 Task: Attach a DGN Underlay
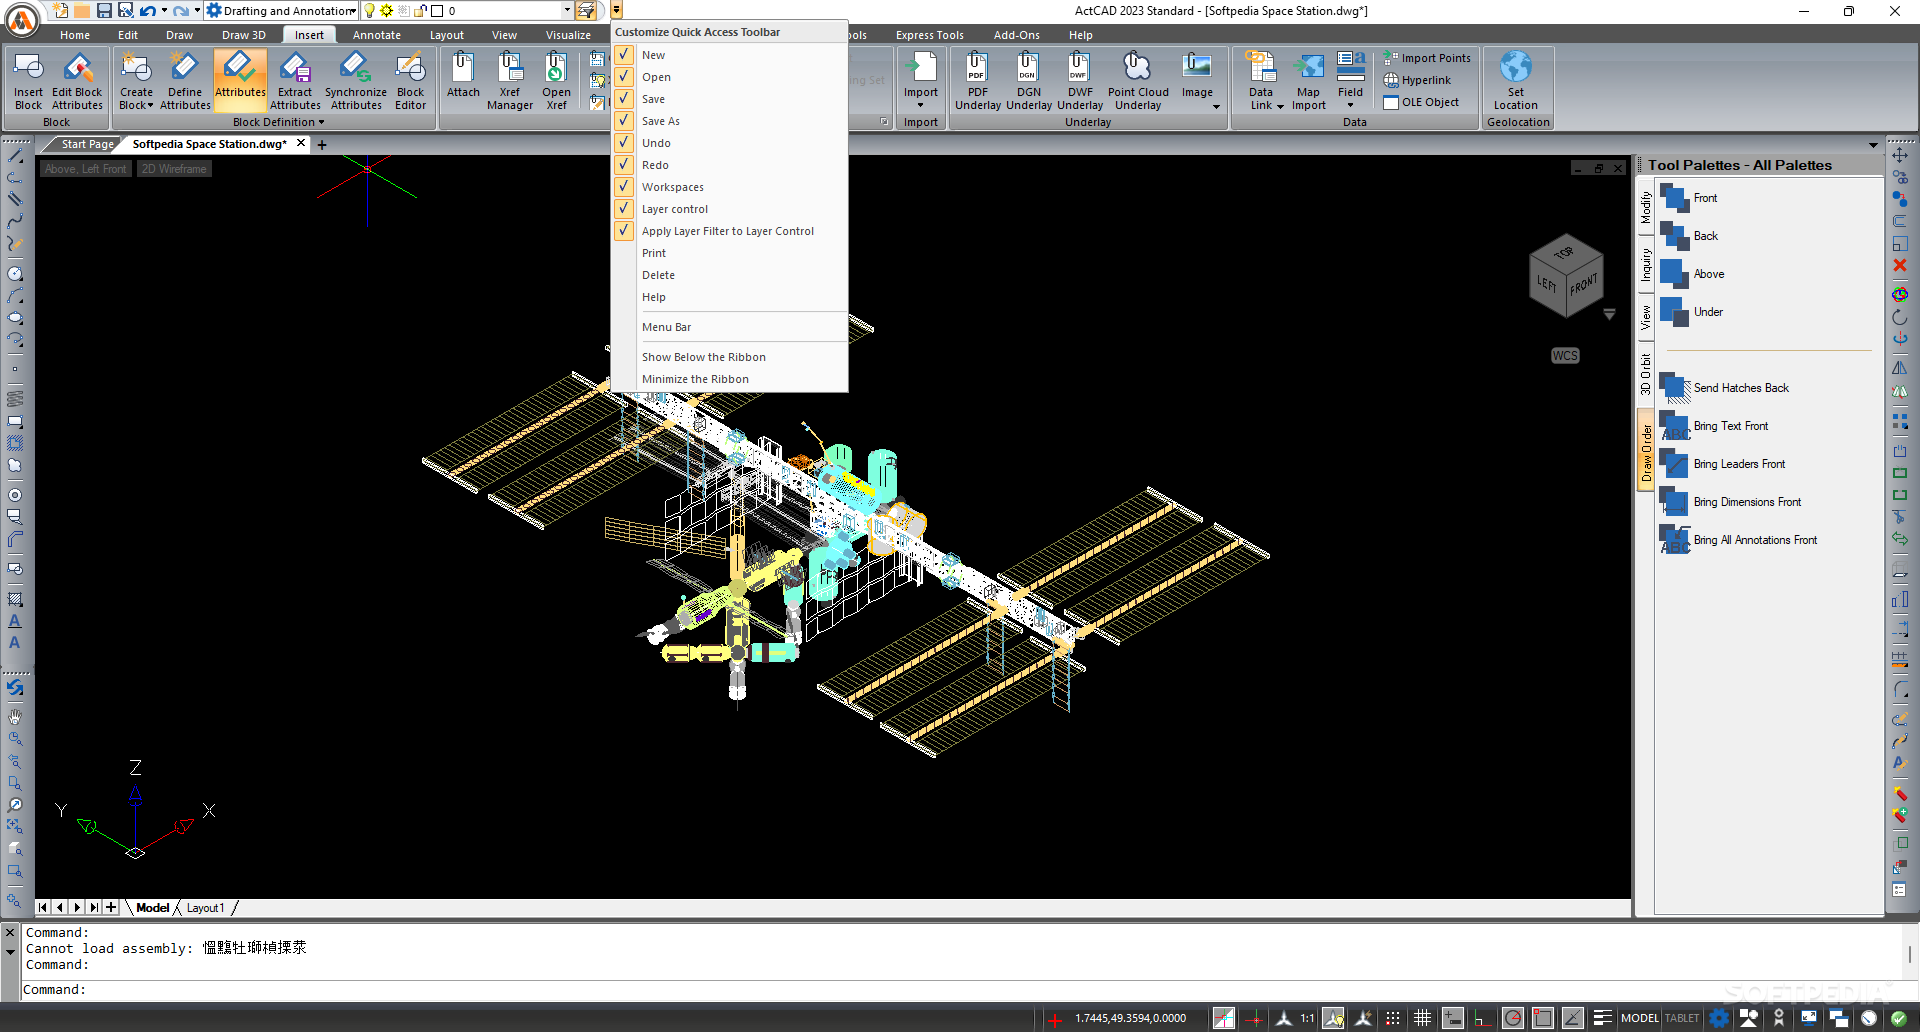1029,80
